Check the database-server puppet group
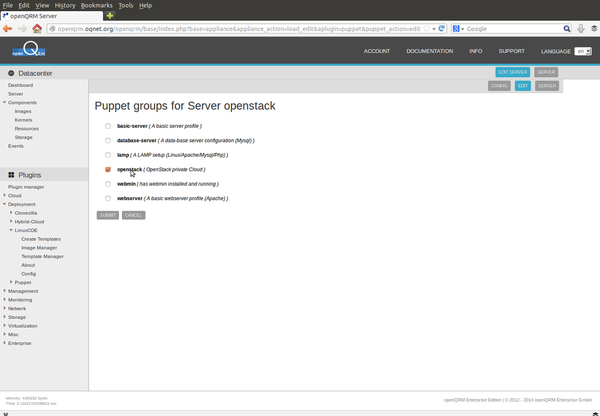The image size is (600, 416). (108, 140)
